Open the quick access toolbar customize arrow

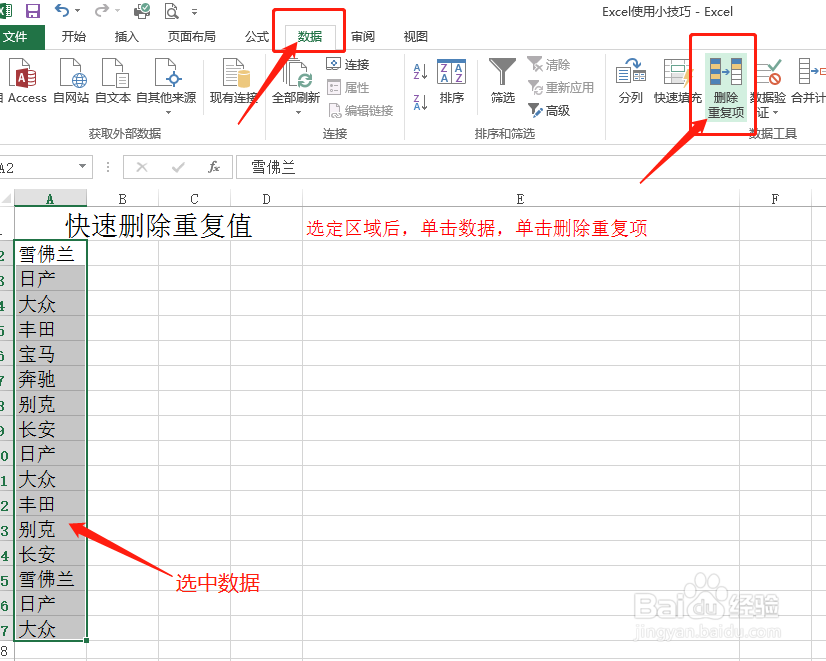(194, 12)
